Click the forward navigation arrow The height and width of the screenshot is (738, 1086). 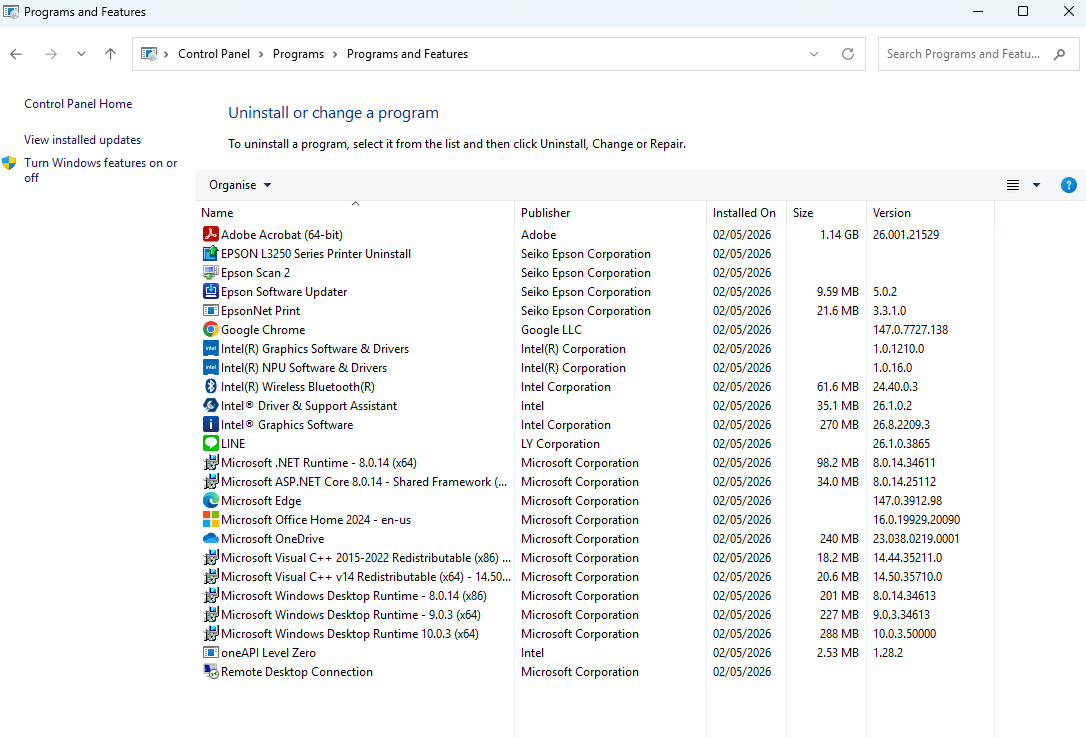click(x=51, y=54)
